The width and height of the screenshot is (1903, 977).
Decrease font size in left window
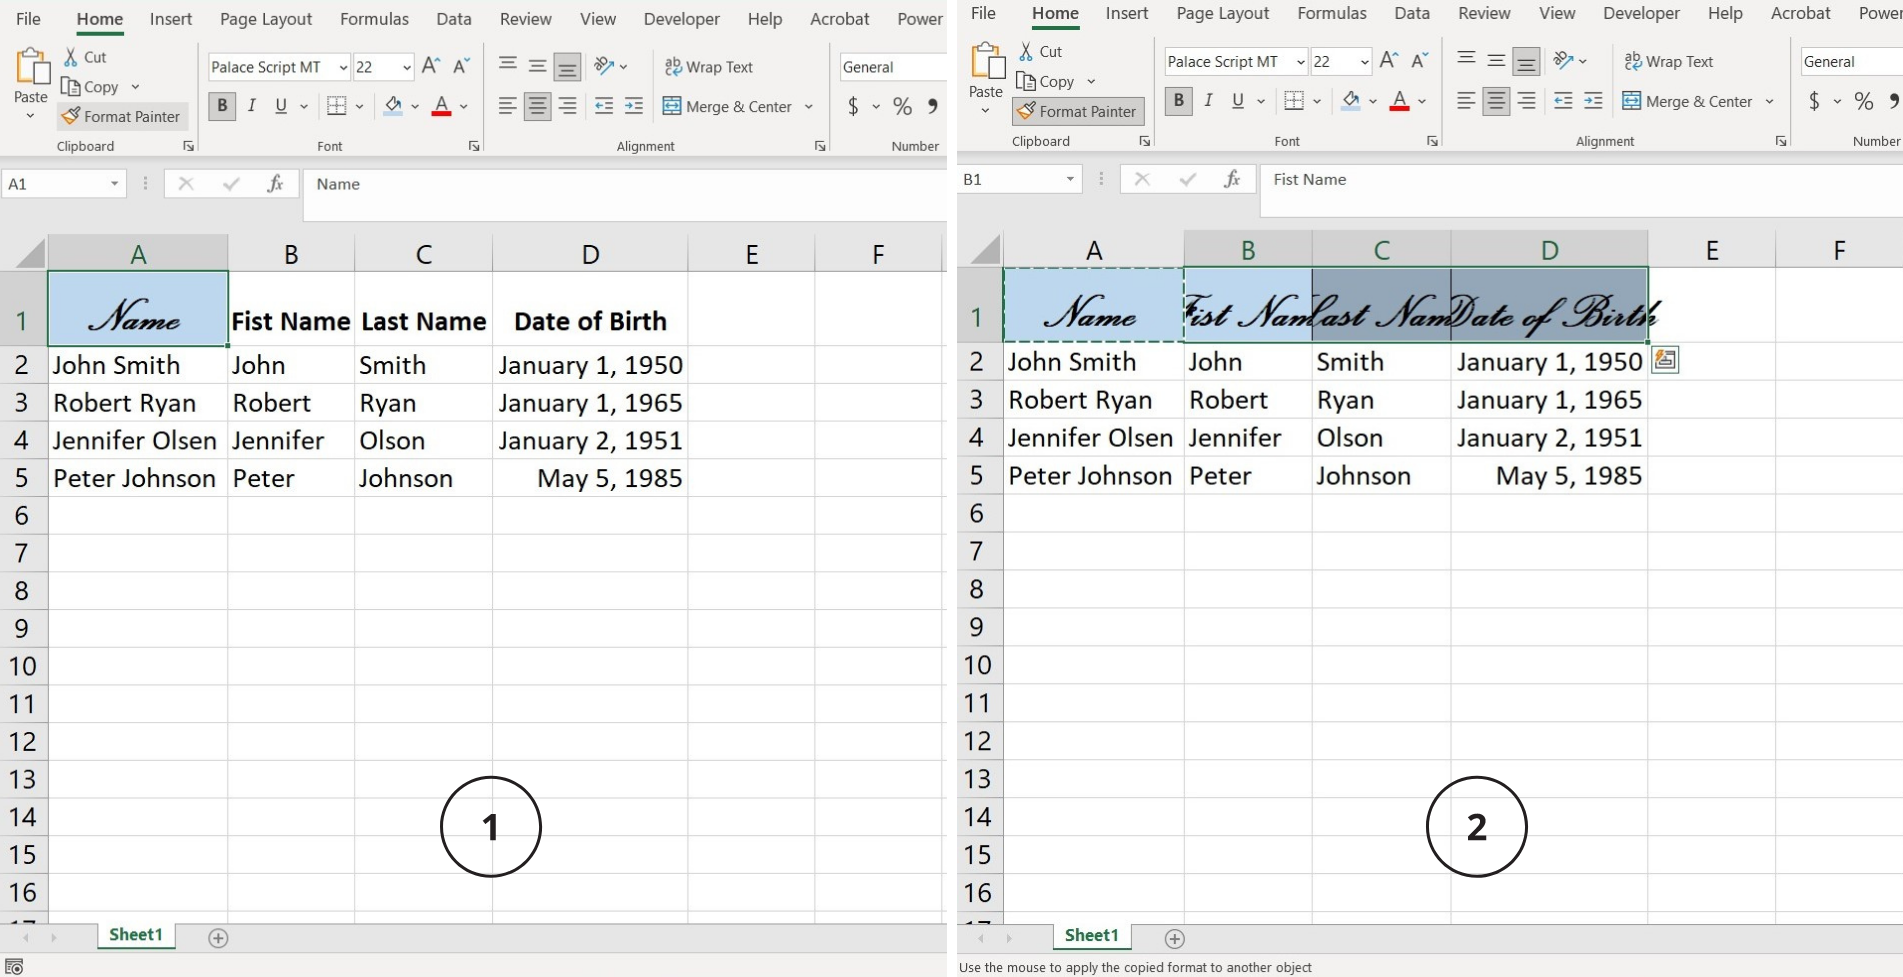461,66
